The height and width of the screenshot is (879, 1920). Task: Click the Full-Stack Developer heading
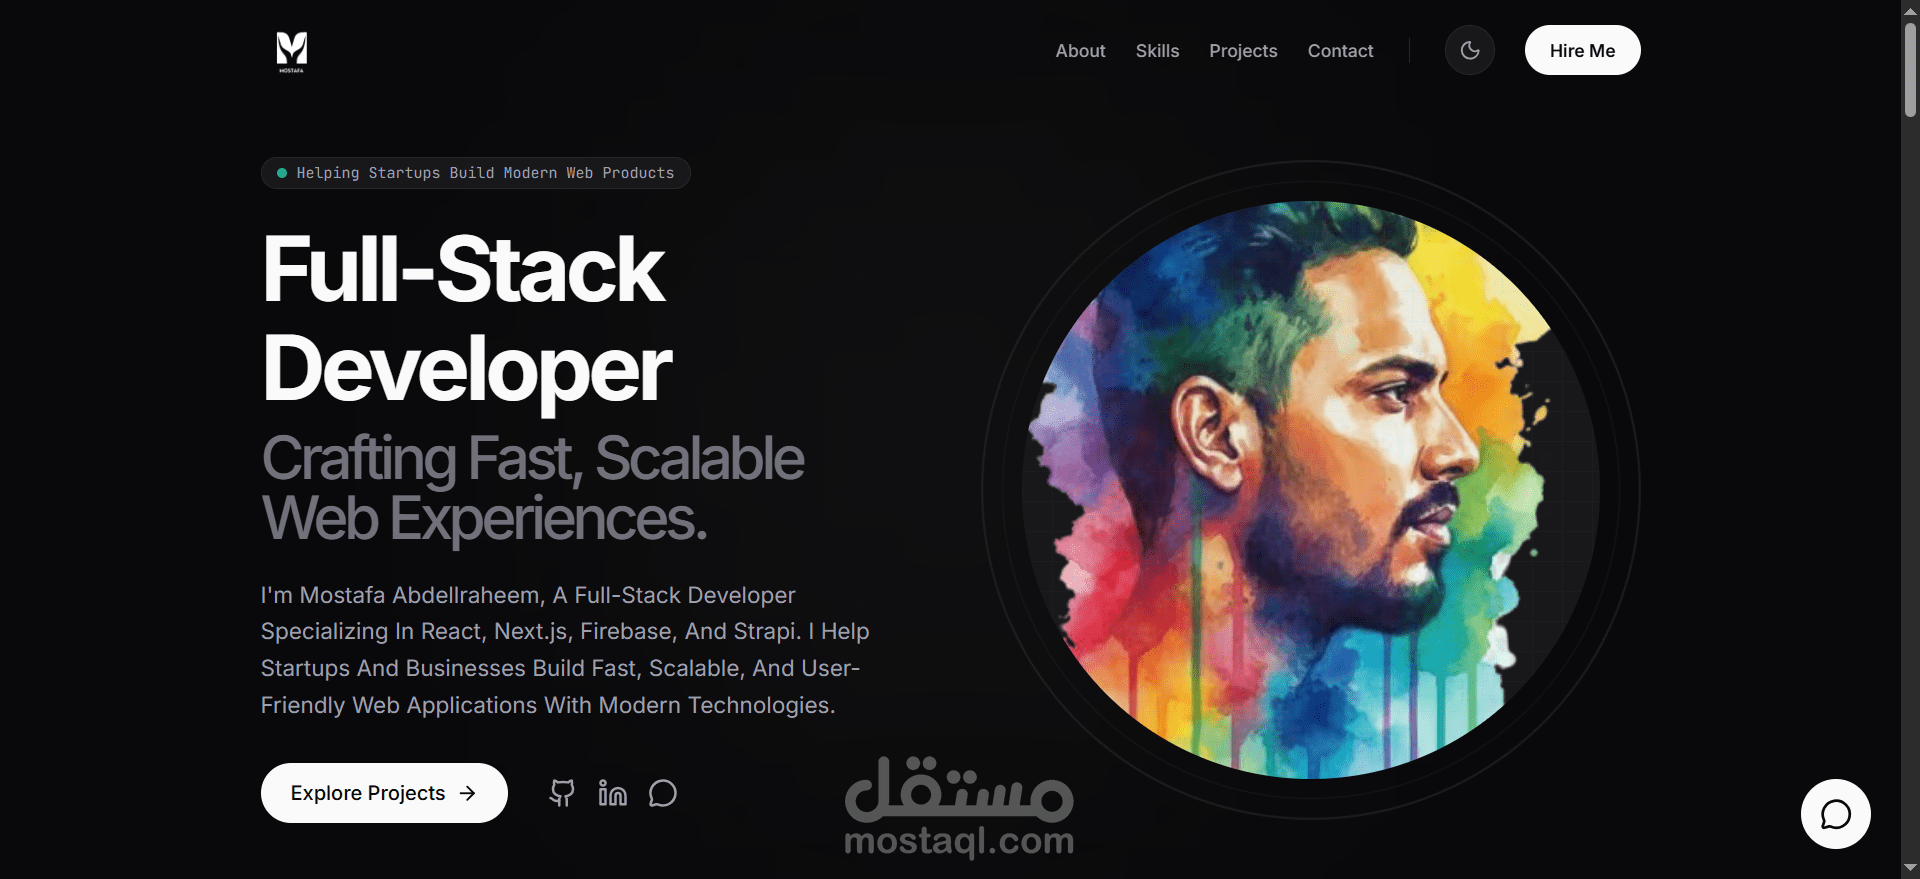[x=467, y=318]
